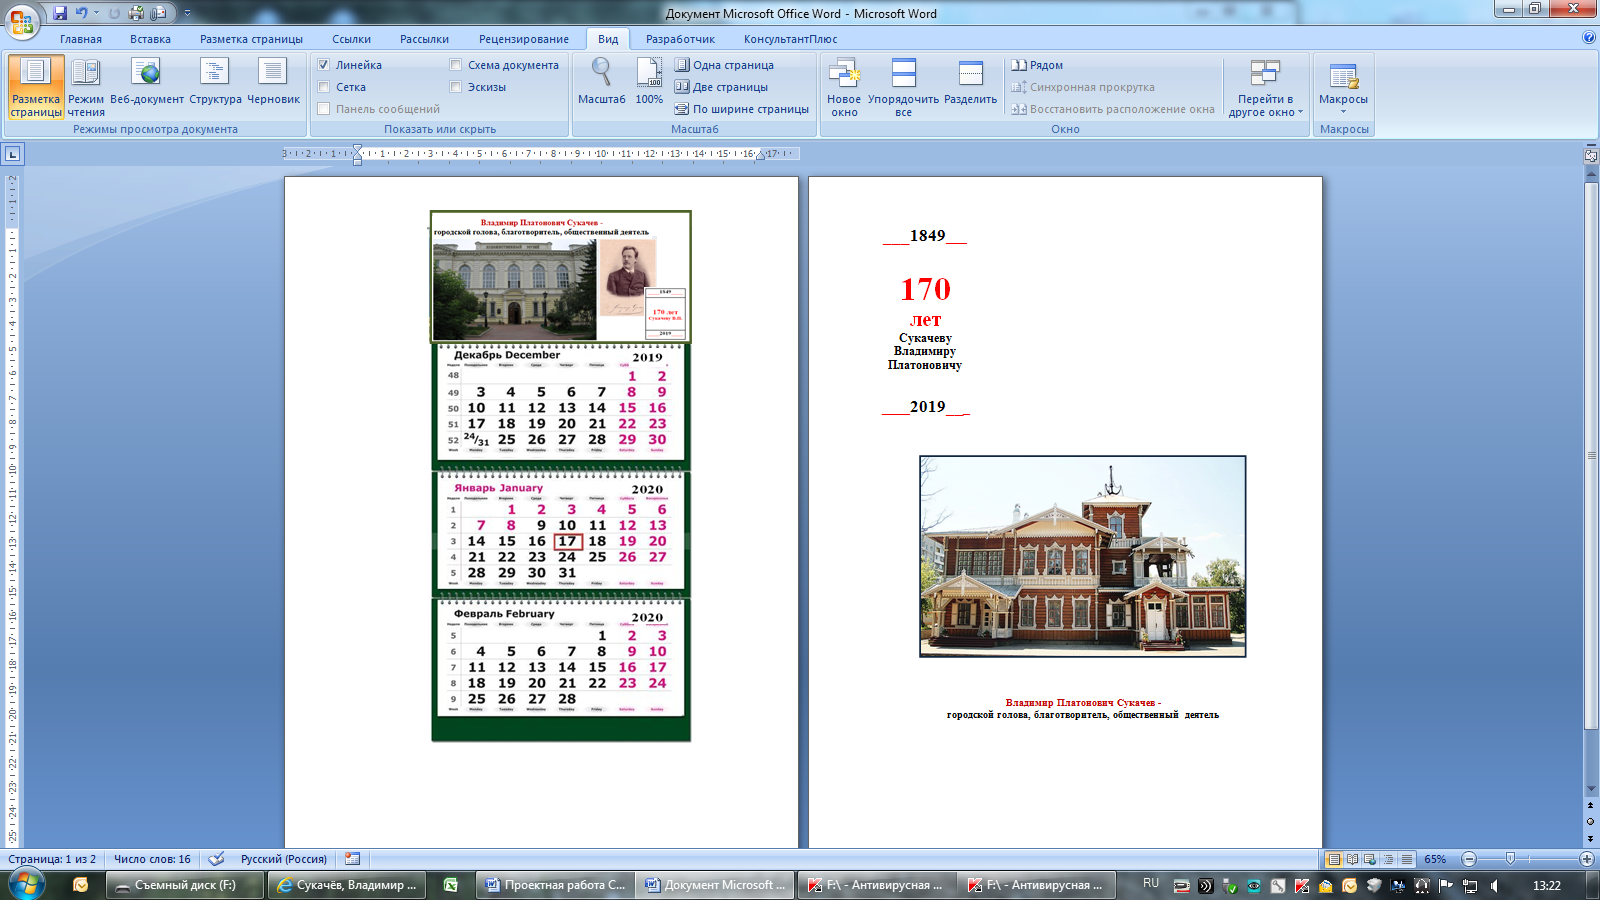Open the Разметка страницы ribbon tab
The height and width of the screenshot is (900, 1600).
251,39
